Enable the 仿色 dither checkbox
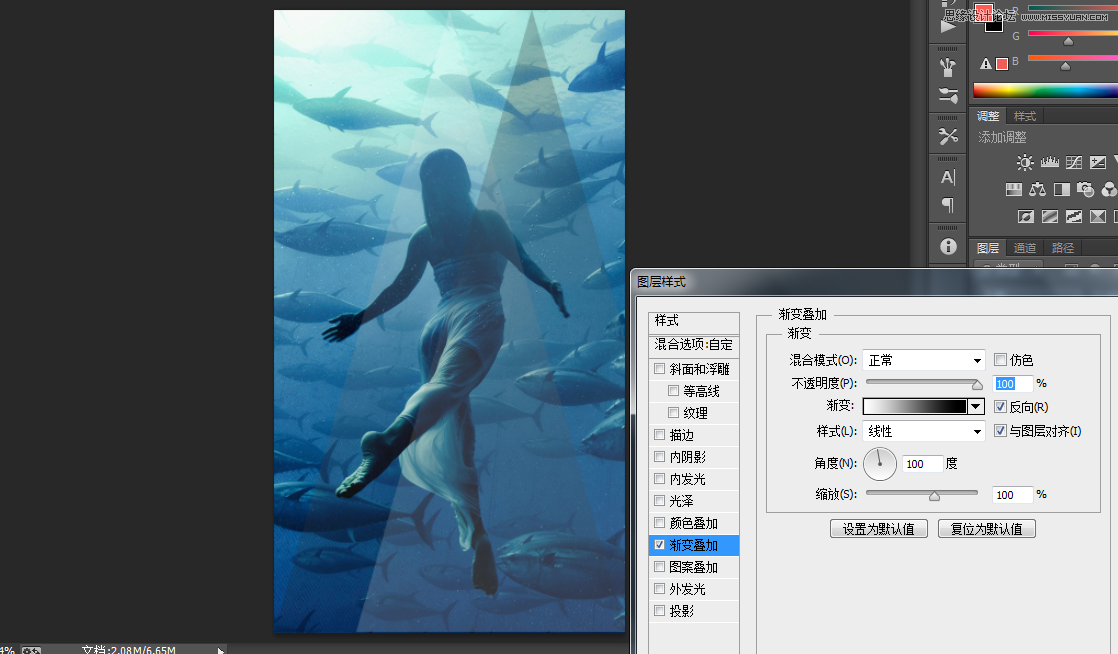The height and width of the screenshot is (654, 1118). click(1000, 360)
